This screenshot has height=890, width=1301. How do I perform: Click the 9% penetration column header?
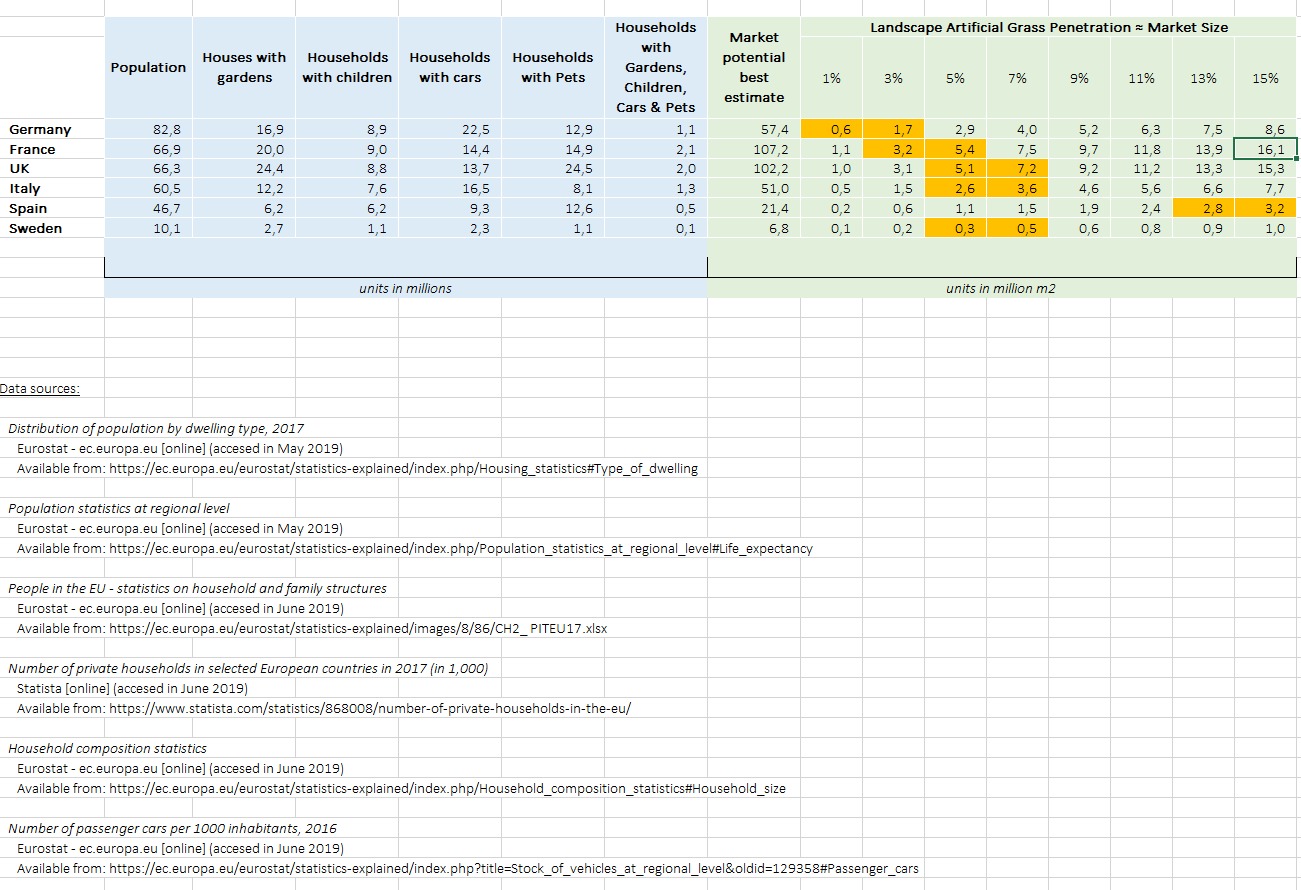[x=1079, y=78]
